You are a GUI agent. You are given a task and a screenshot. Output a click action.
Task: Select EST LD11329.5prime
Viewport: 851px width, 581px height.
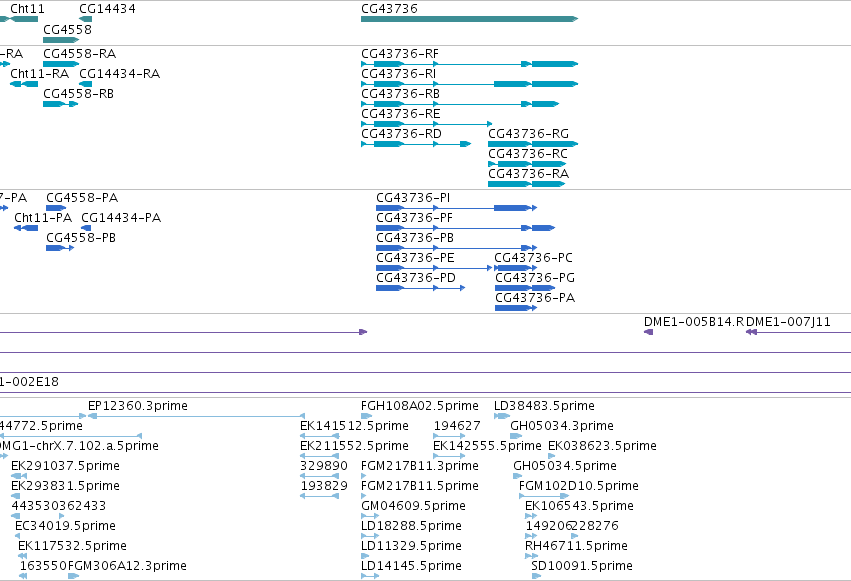point(365,557)
